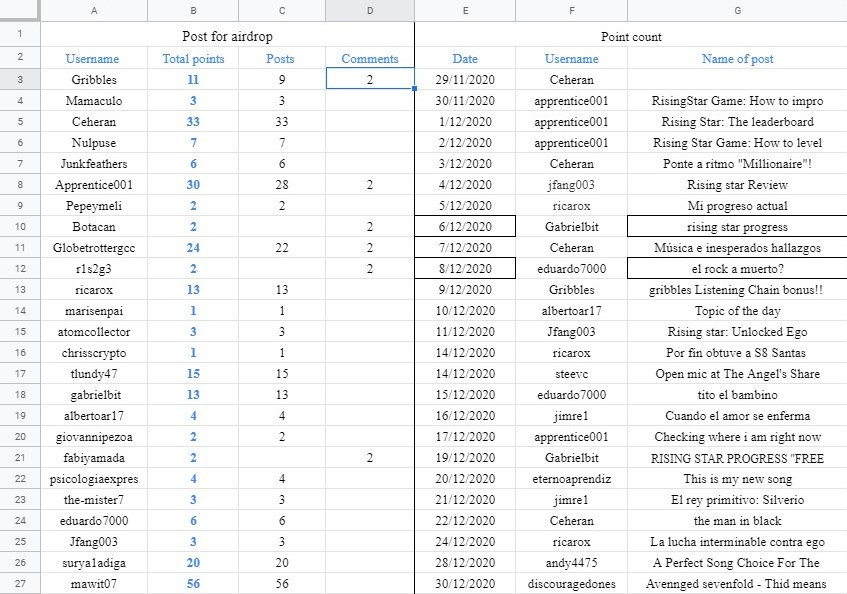Select the 'Botacan' username cell

coord(94,227)
